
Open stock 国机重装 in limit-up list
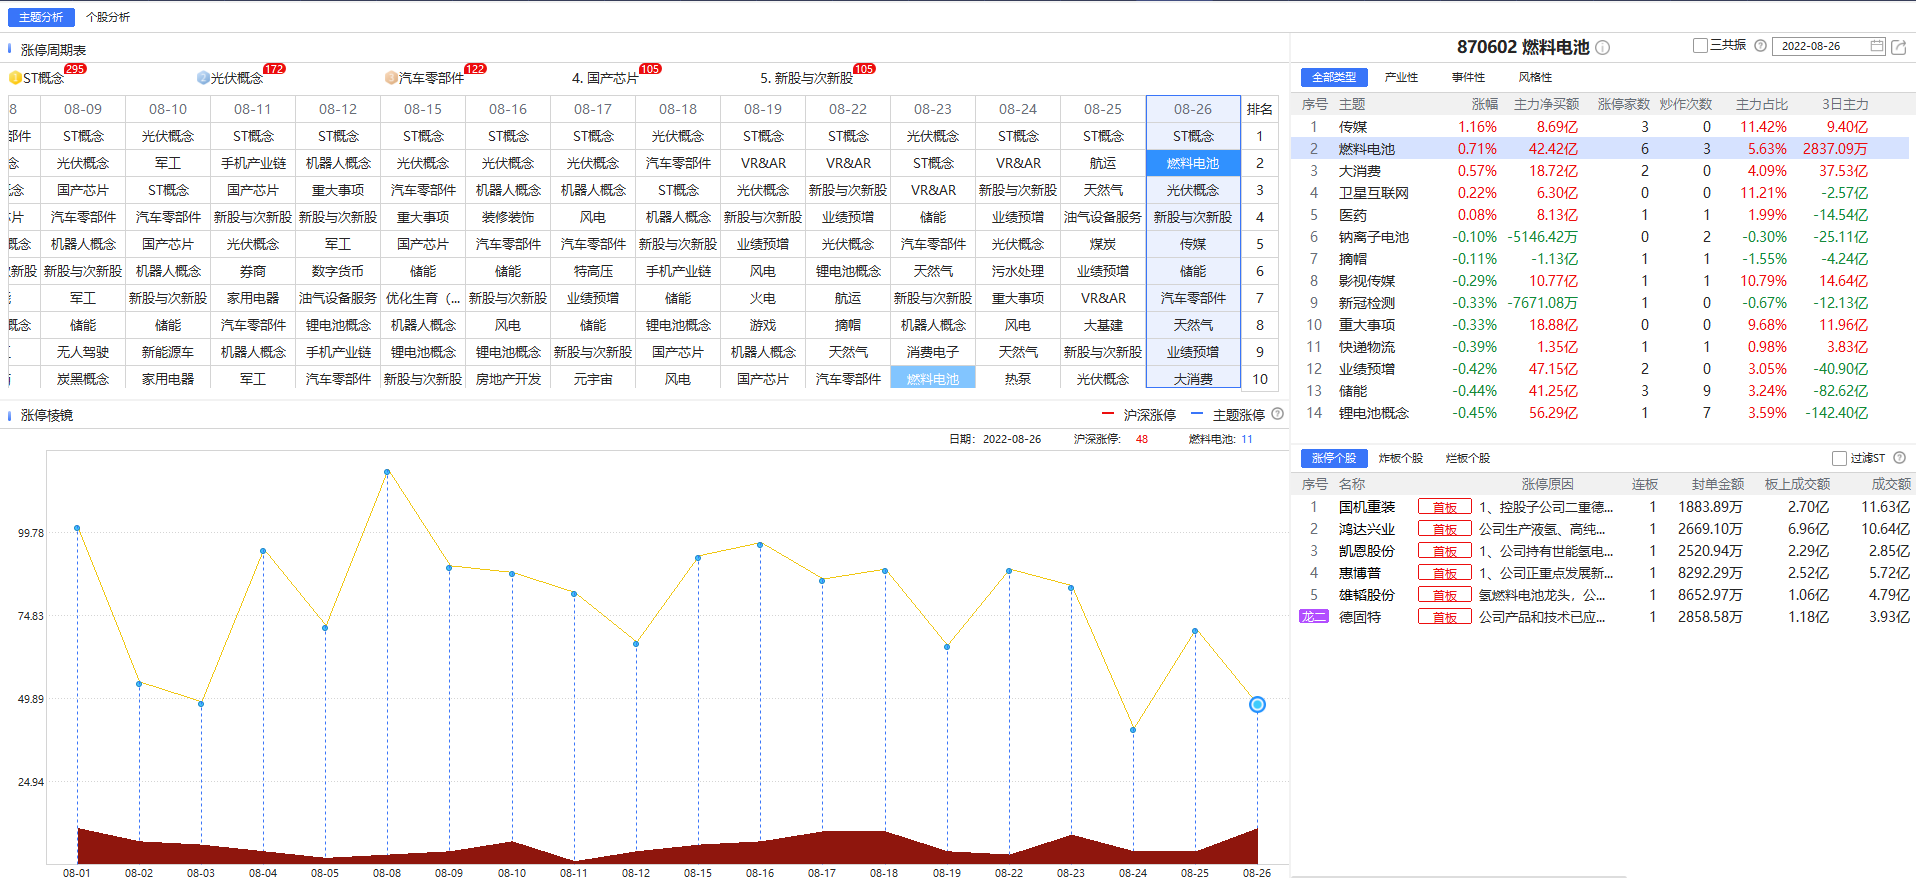[x=1367, y=507]
